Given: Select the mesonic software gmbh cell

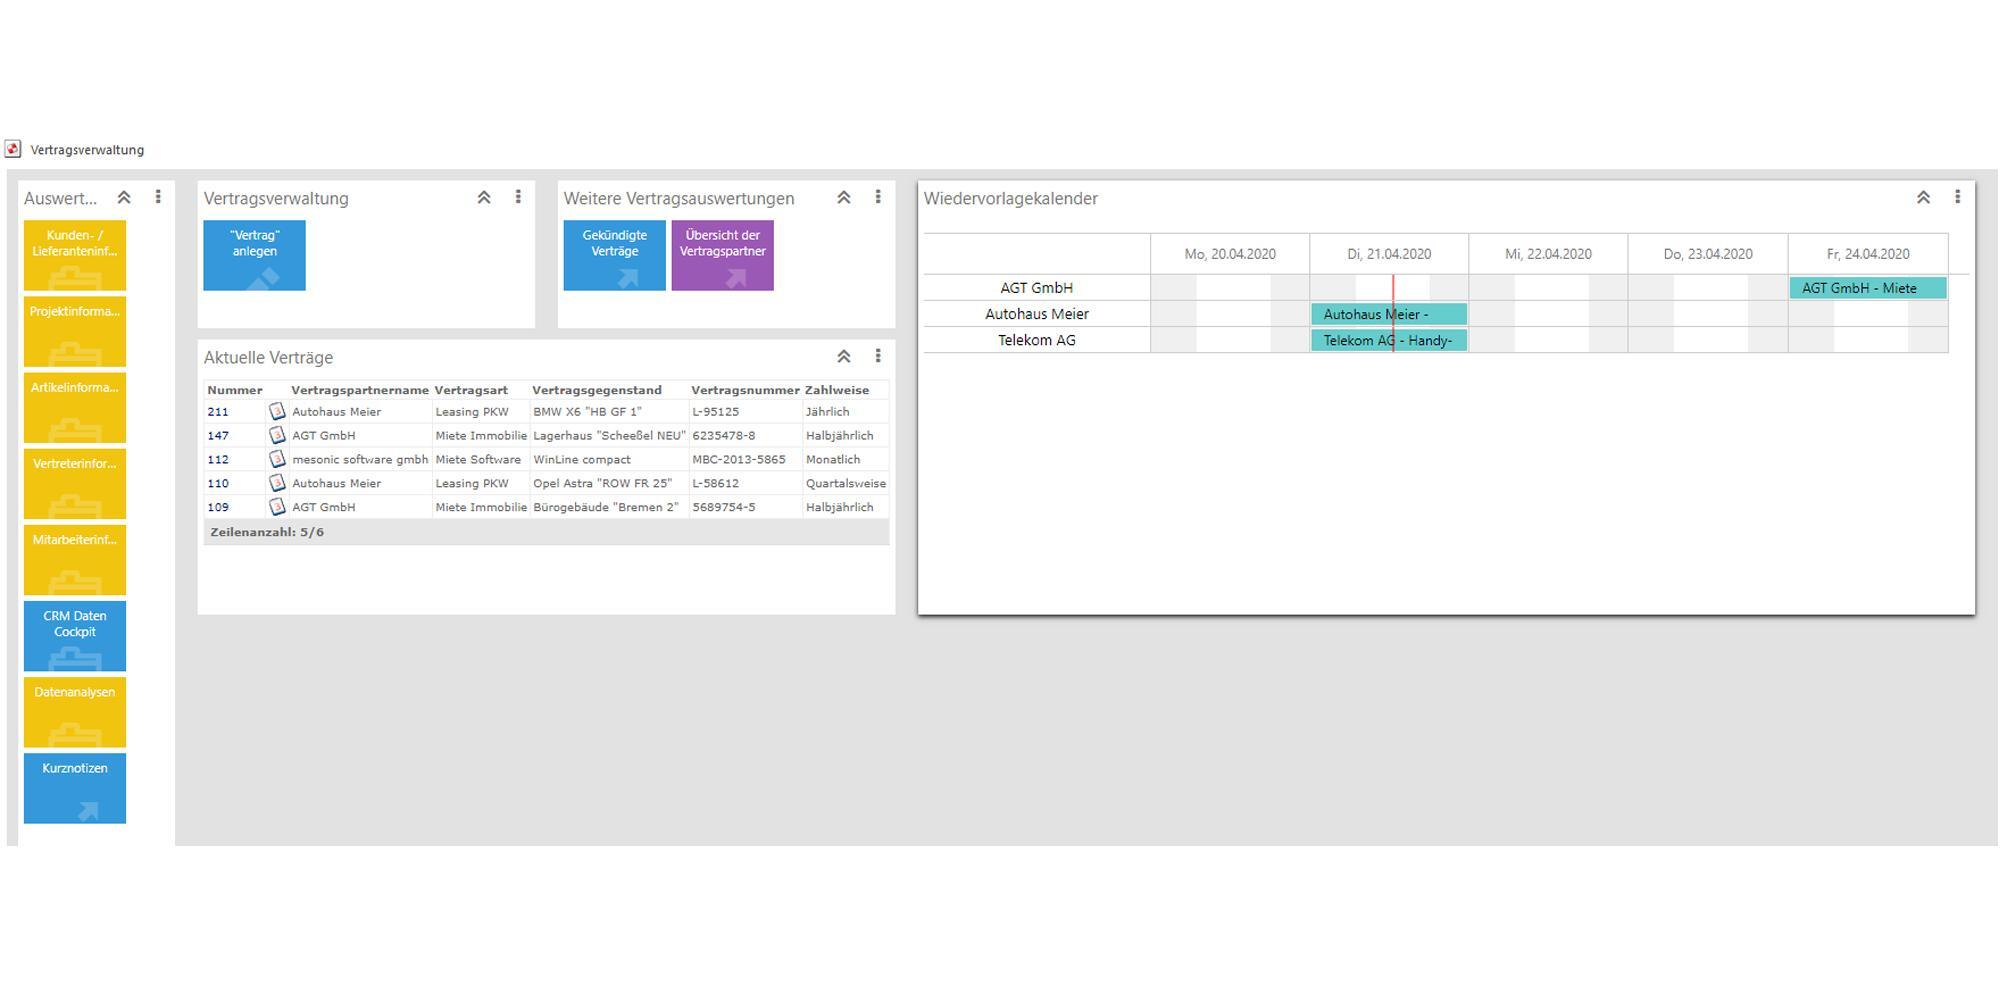Looking at the screenshot, I should (x=360, y=460).
